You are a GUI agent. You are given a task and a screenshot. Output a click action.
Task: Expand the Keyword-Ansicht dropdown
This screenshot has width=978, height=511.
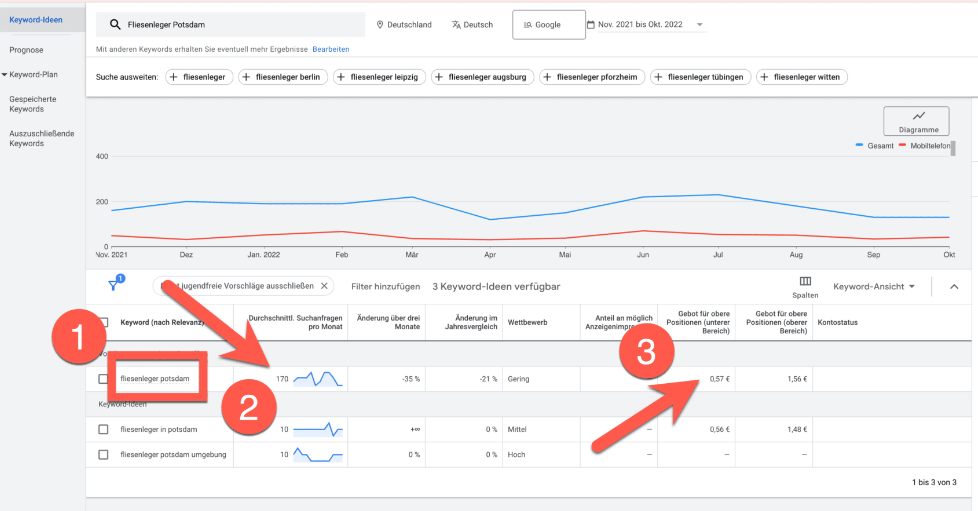874,287
